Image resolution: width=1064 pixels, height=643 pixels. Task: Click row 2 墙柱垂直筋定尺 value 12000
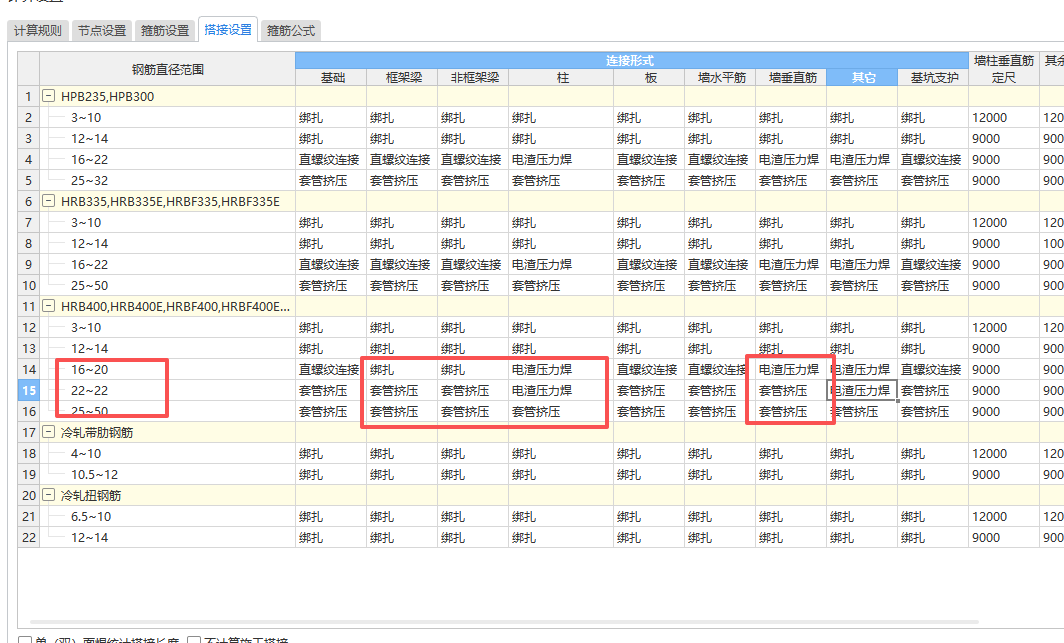point(1004,117)
